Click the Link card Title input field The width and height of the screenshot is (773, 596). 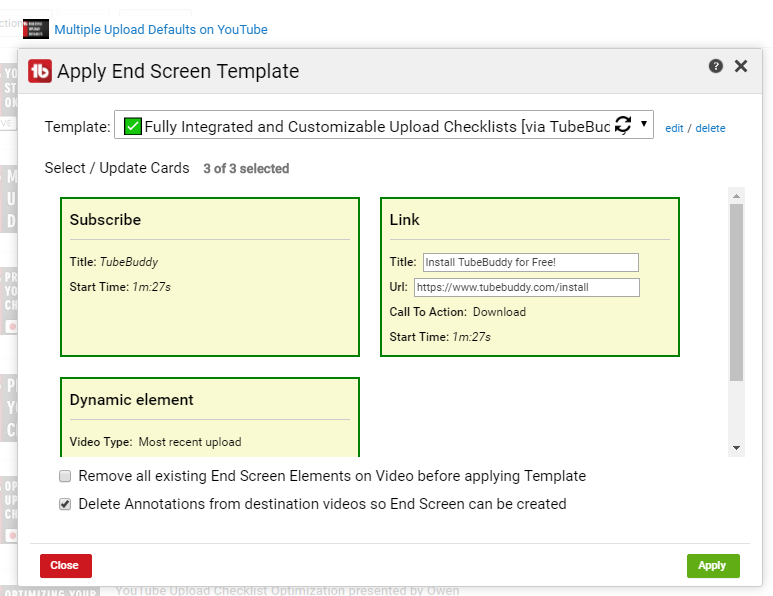(530, 262)
